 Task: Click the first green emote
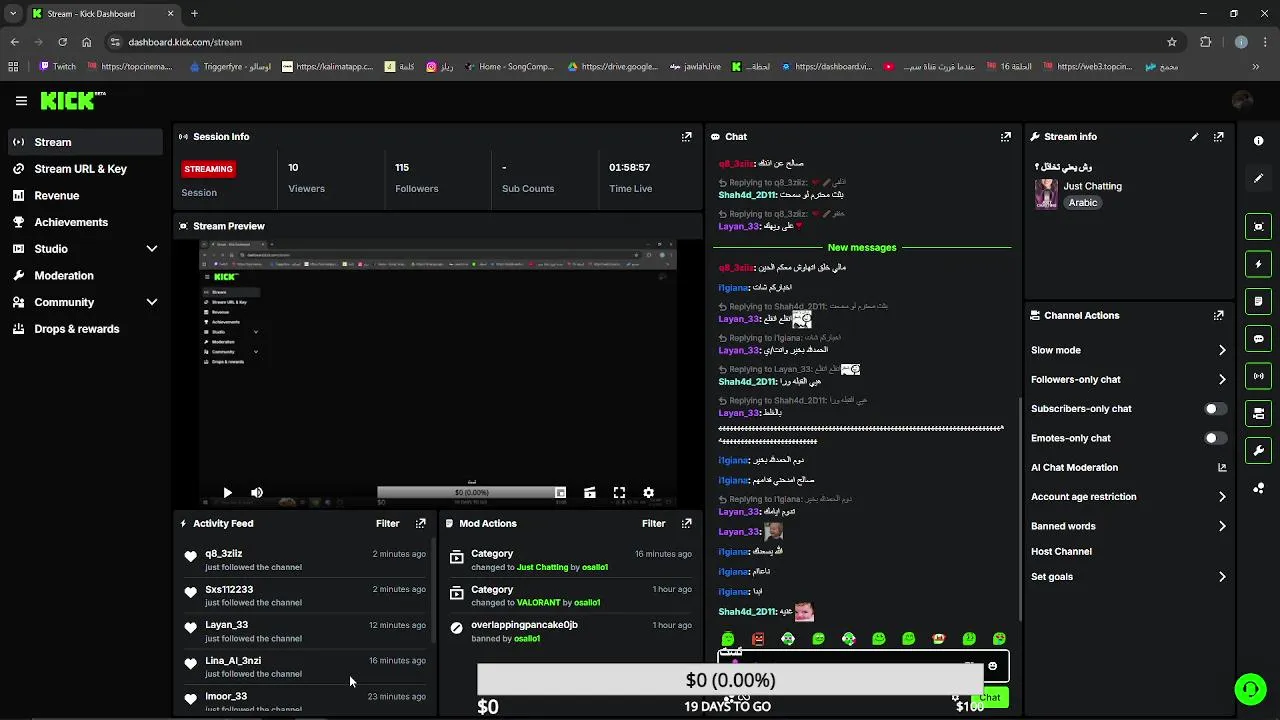coord(728,639)
